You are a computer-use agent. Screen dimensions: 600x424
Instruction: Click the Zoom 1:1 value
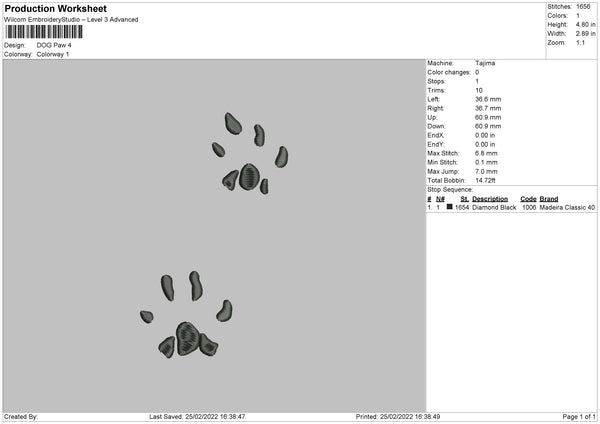[580, 42]
